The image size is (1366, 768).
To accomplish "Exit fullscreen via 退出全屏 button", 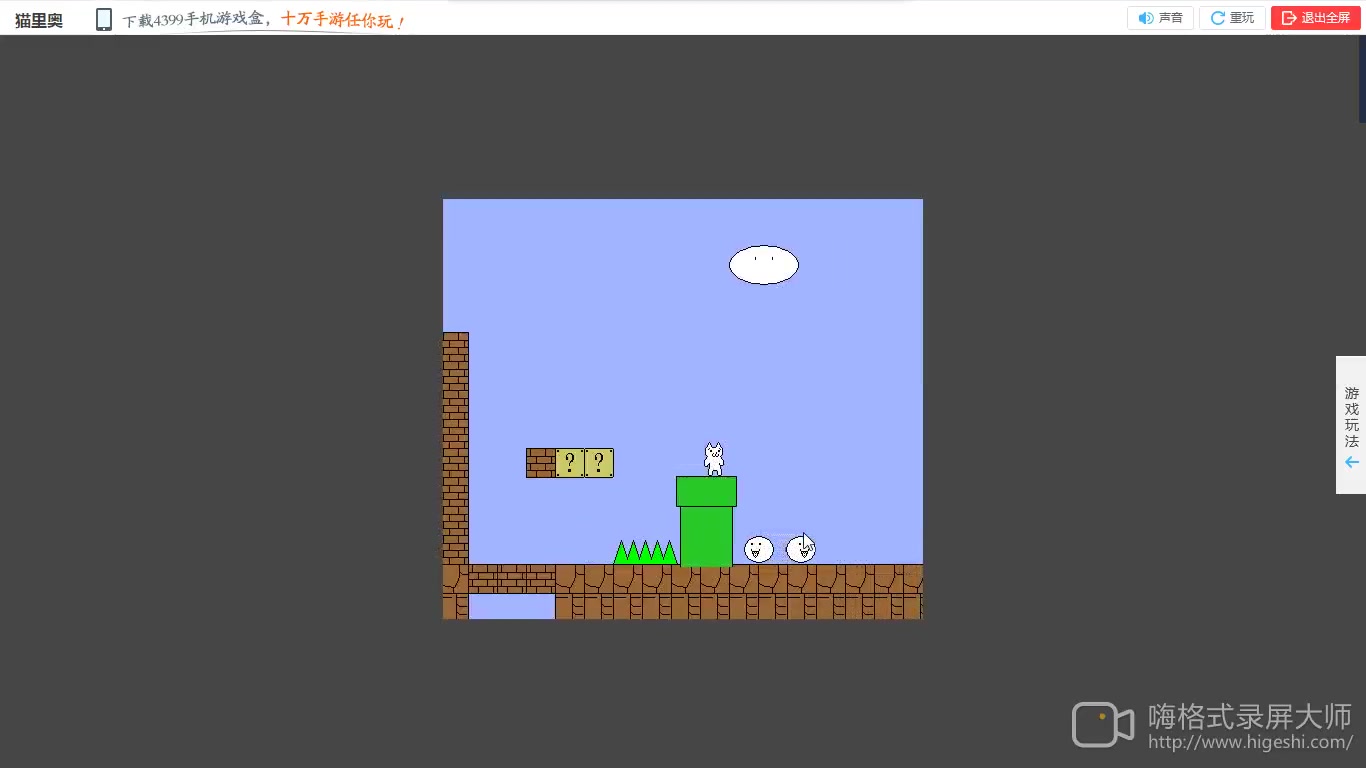I will pyautogui.click(x=1315, y=18).
